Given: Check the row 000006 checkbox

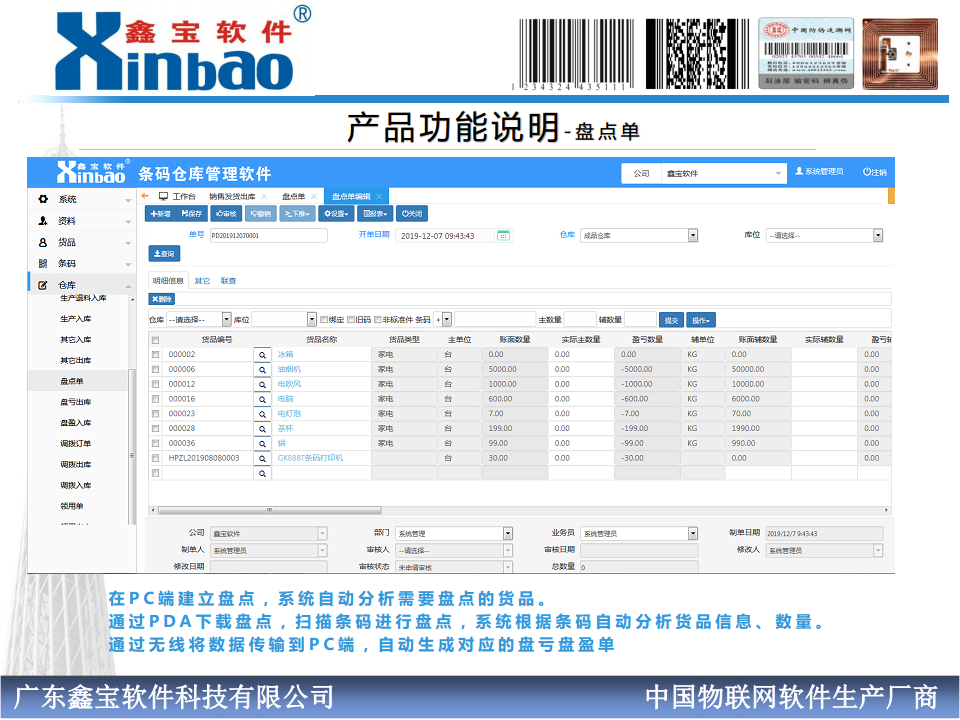Looking at the screenshot, I should click(x=156, y=369).
